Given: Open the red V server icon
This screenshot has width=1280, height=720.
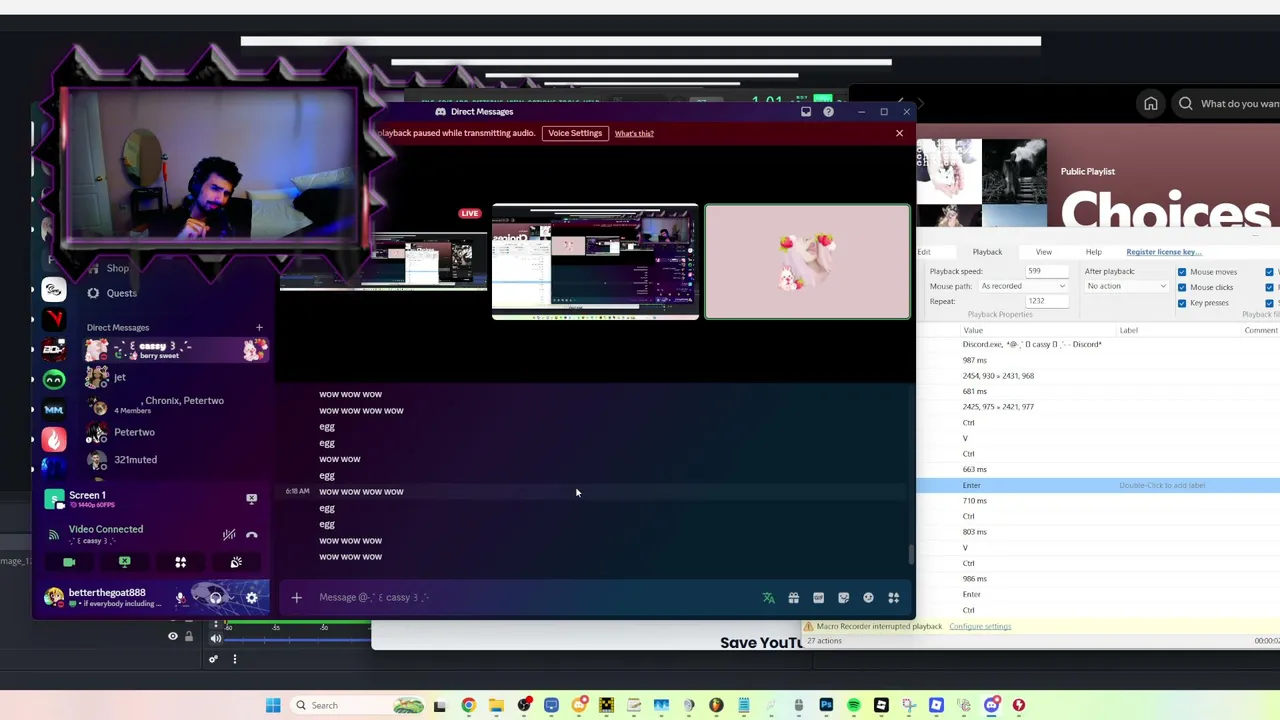Looking at the screenshot, I should (54, 319).
